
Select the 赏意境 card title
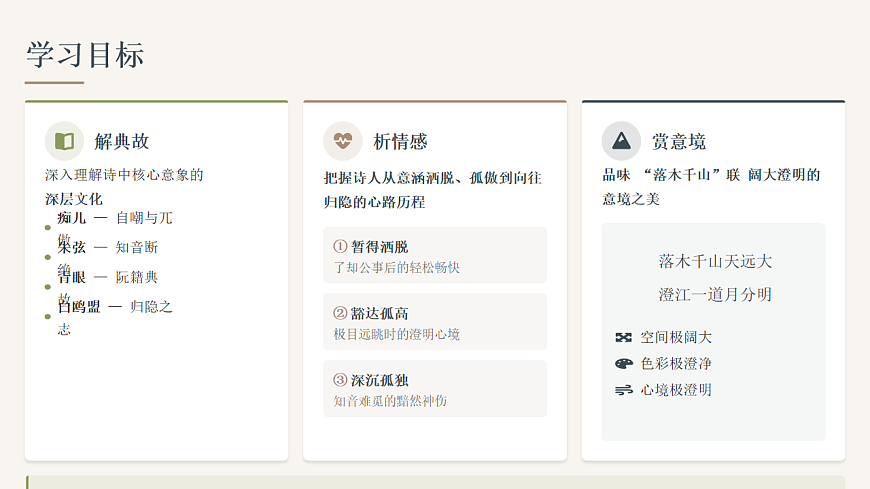679,142
